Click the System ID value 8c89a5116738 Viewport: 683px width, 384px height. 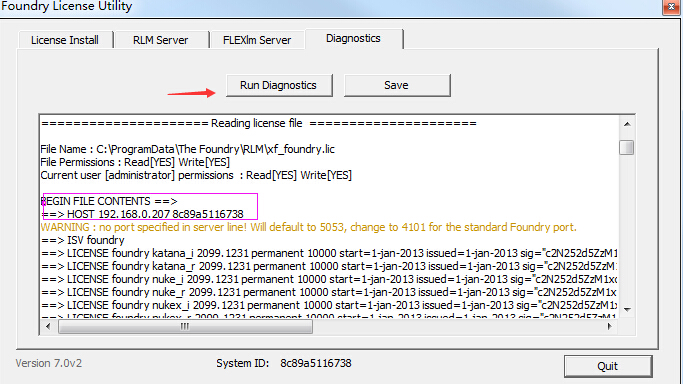tap(316, 363)
